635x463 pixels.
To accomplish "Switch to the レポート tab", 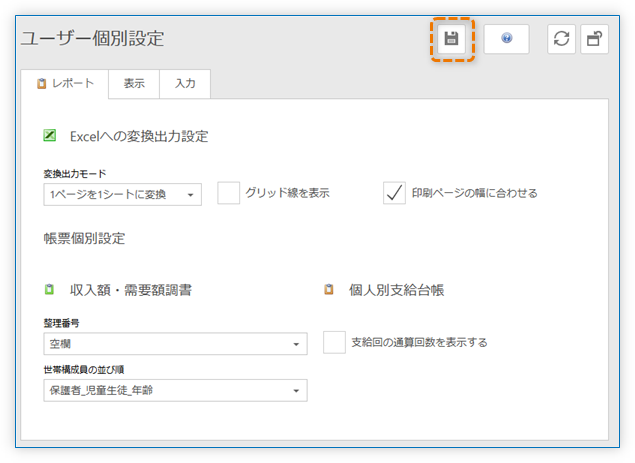I will (x=64, y=84).
